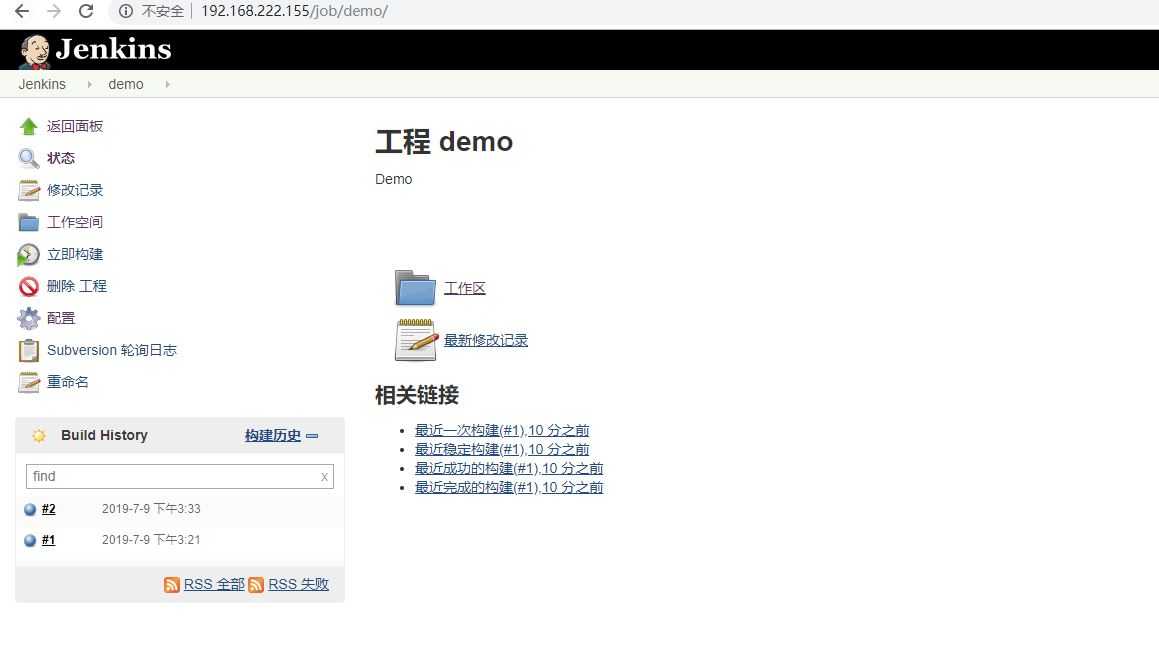Click the sun weather icon in Build History

(38, 435)
